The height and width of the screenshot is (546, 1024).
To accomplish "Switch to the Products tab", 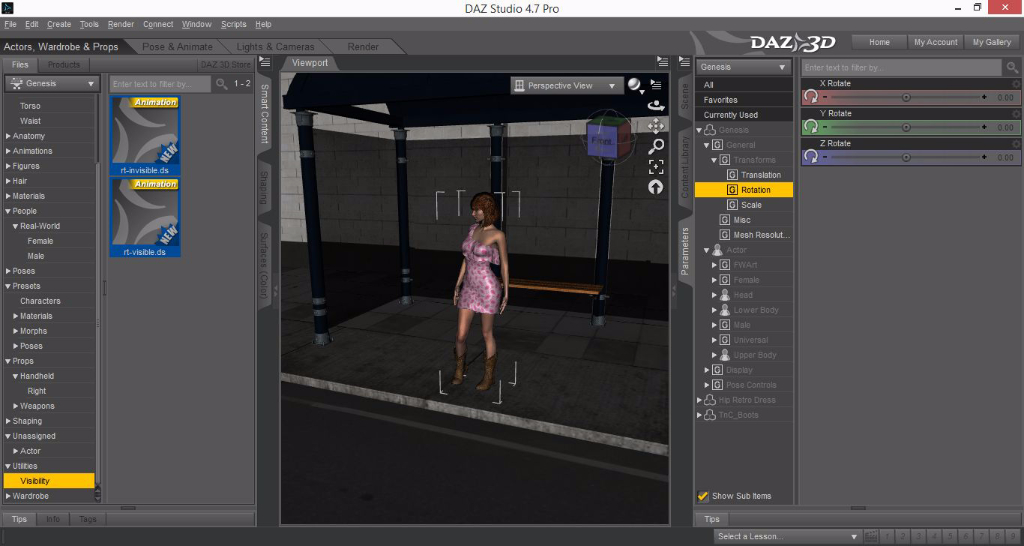I will pos(63,65).
